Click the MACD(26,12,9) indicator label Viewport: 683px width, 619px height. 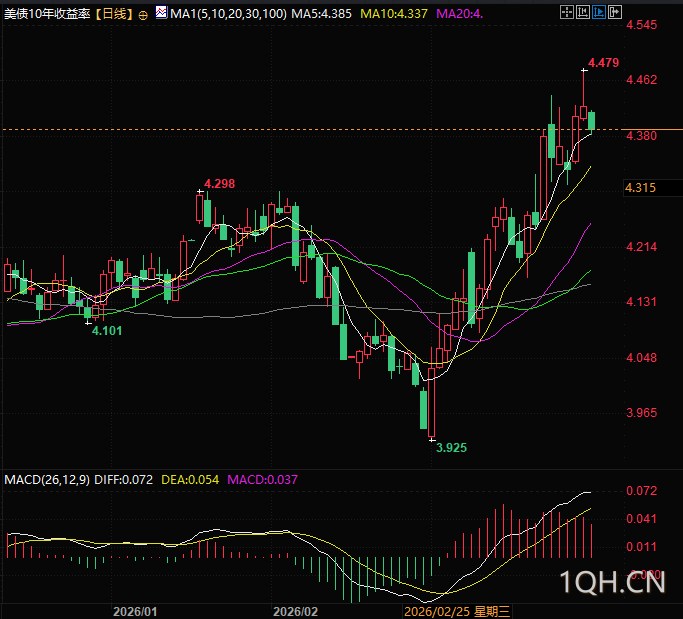[x=47, y=480]
